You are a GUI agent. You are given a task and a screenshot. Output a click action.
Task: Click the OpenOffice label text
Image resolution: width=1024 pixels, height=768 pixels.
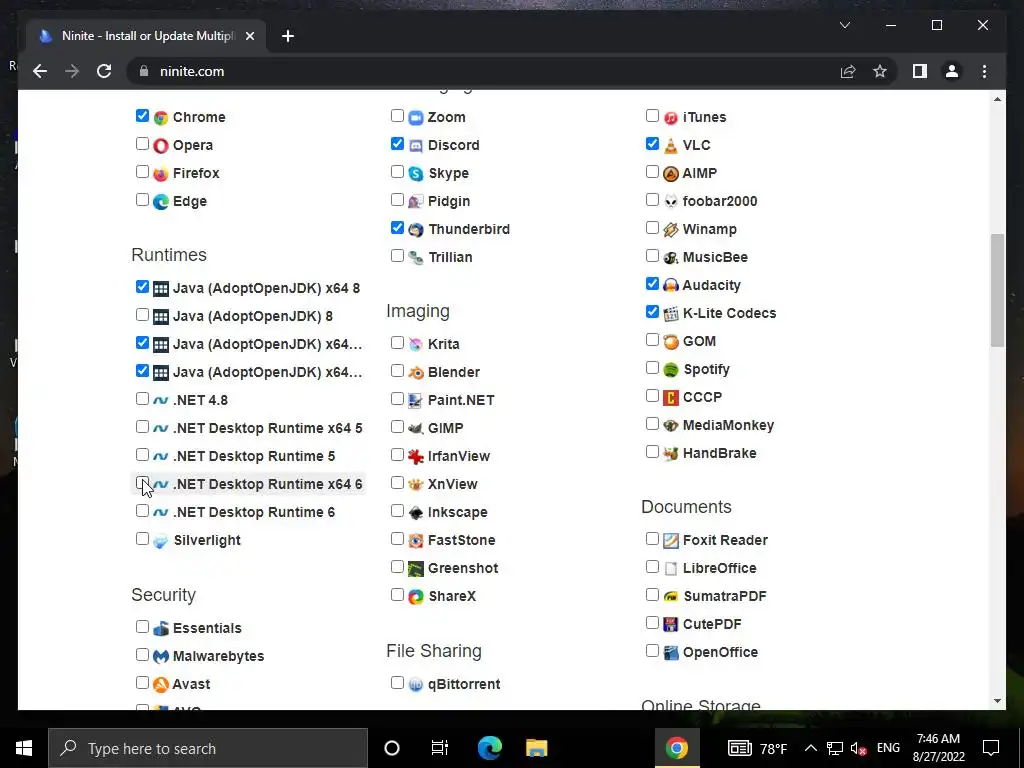720,652
